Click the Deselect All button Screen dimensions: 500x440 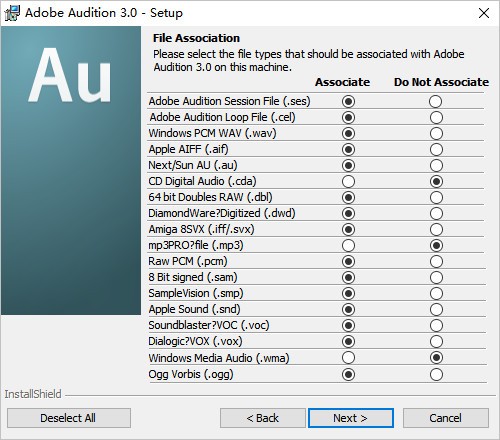pos(69,418)
